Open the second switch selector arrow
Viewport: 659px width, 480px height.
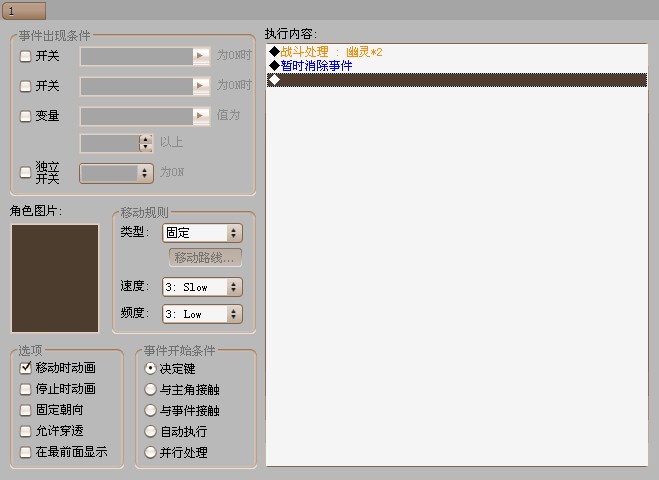click(201, 86)
